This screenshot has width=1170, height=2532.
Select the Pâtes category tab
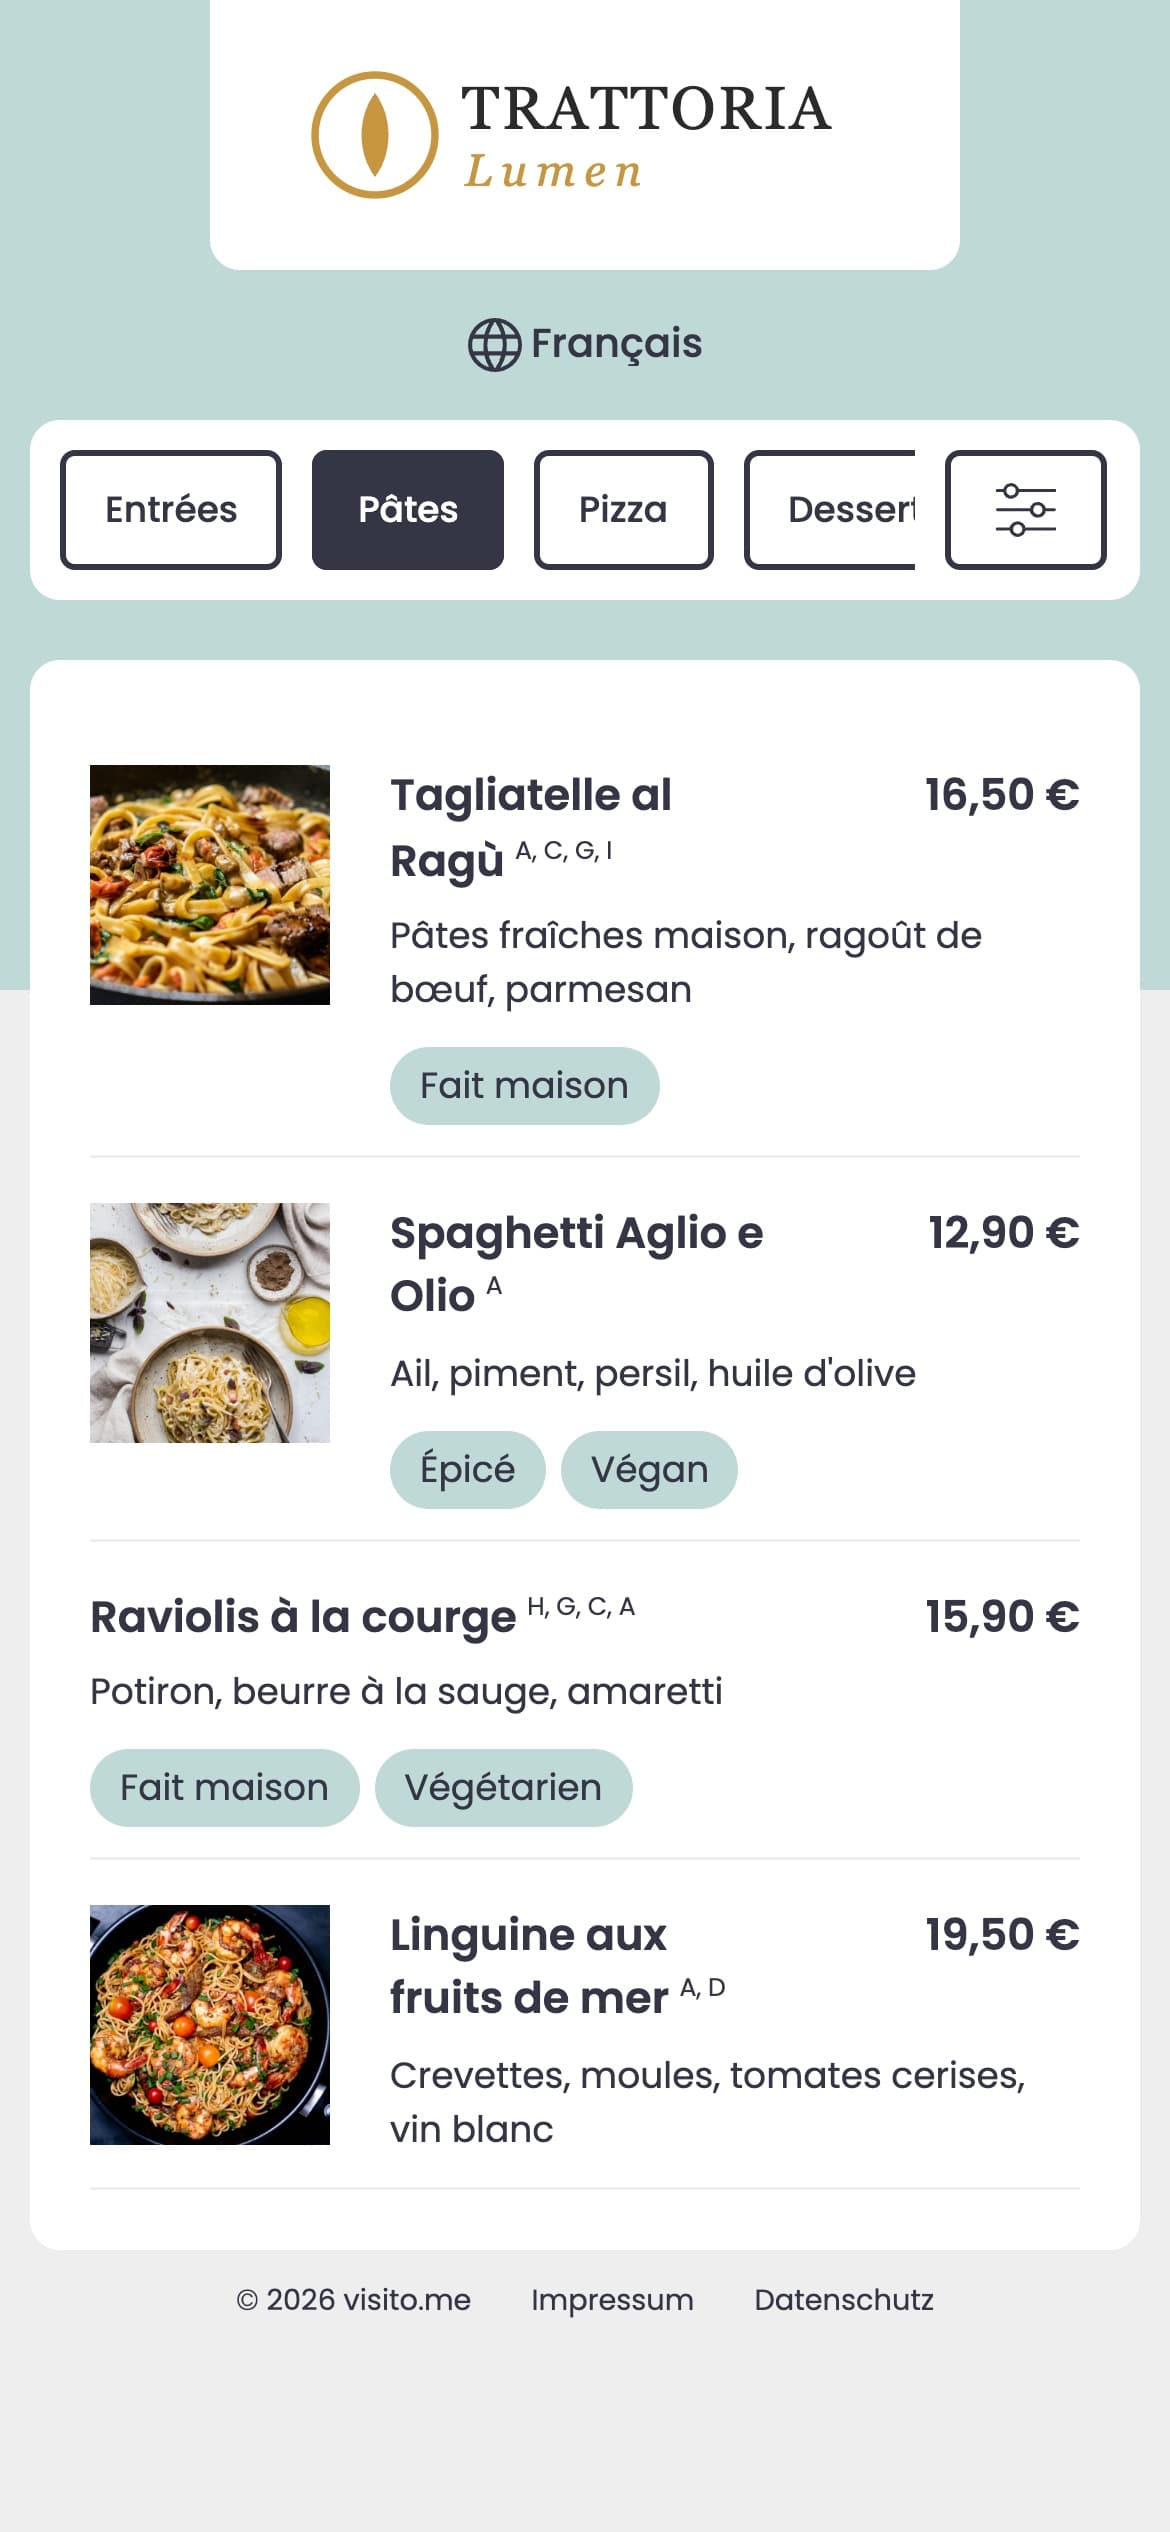tap(408, 510)
